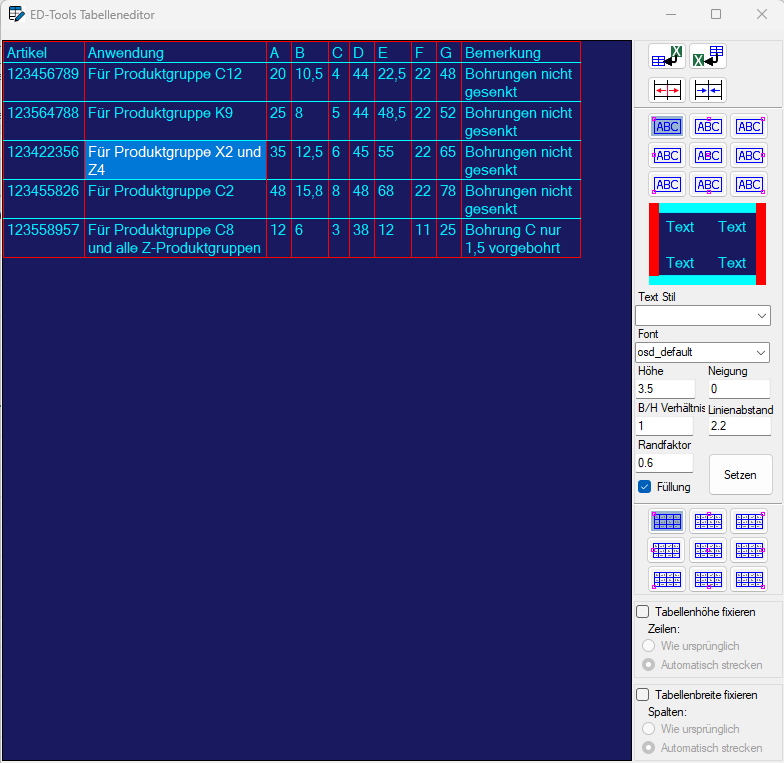
Task: Disable the Füllung checkbox
Action: [645, 487]
